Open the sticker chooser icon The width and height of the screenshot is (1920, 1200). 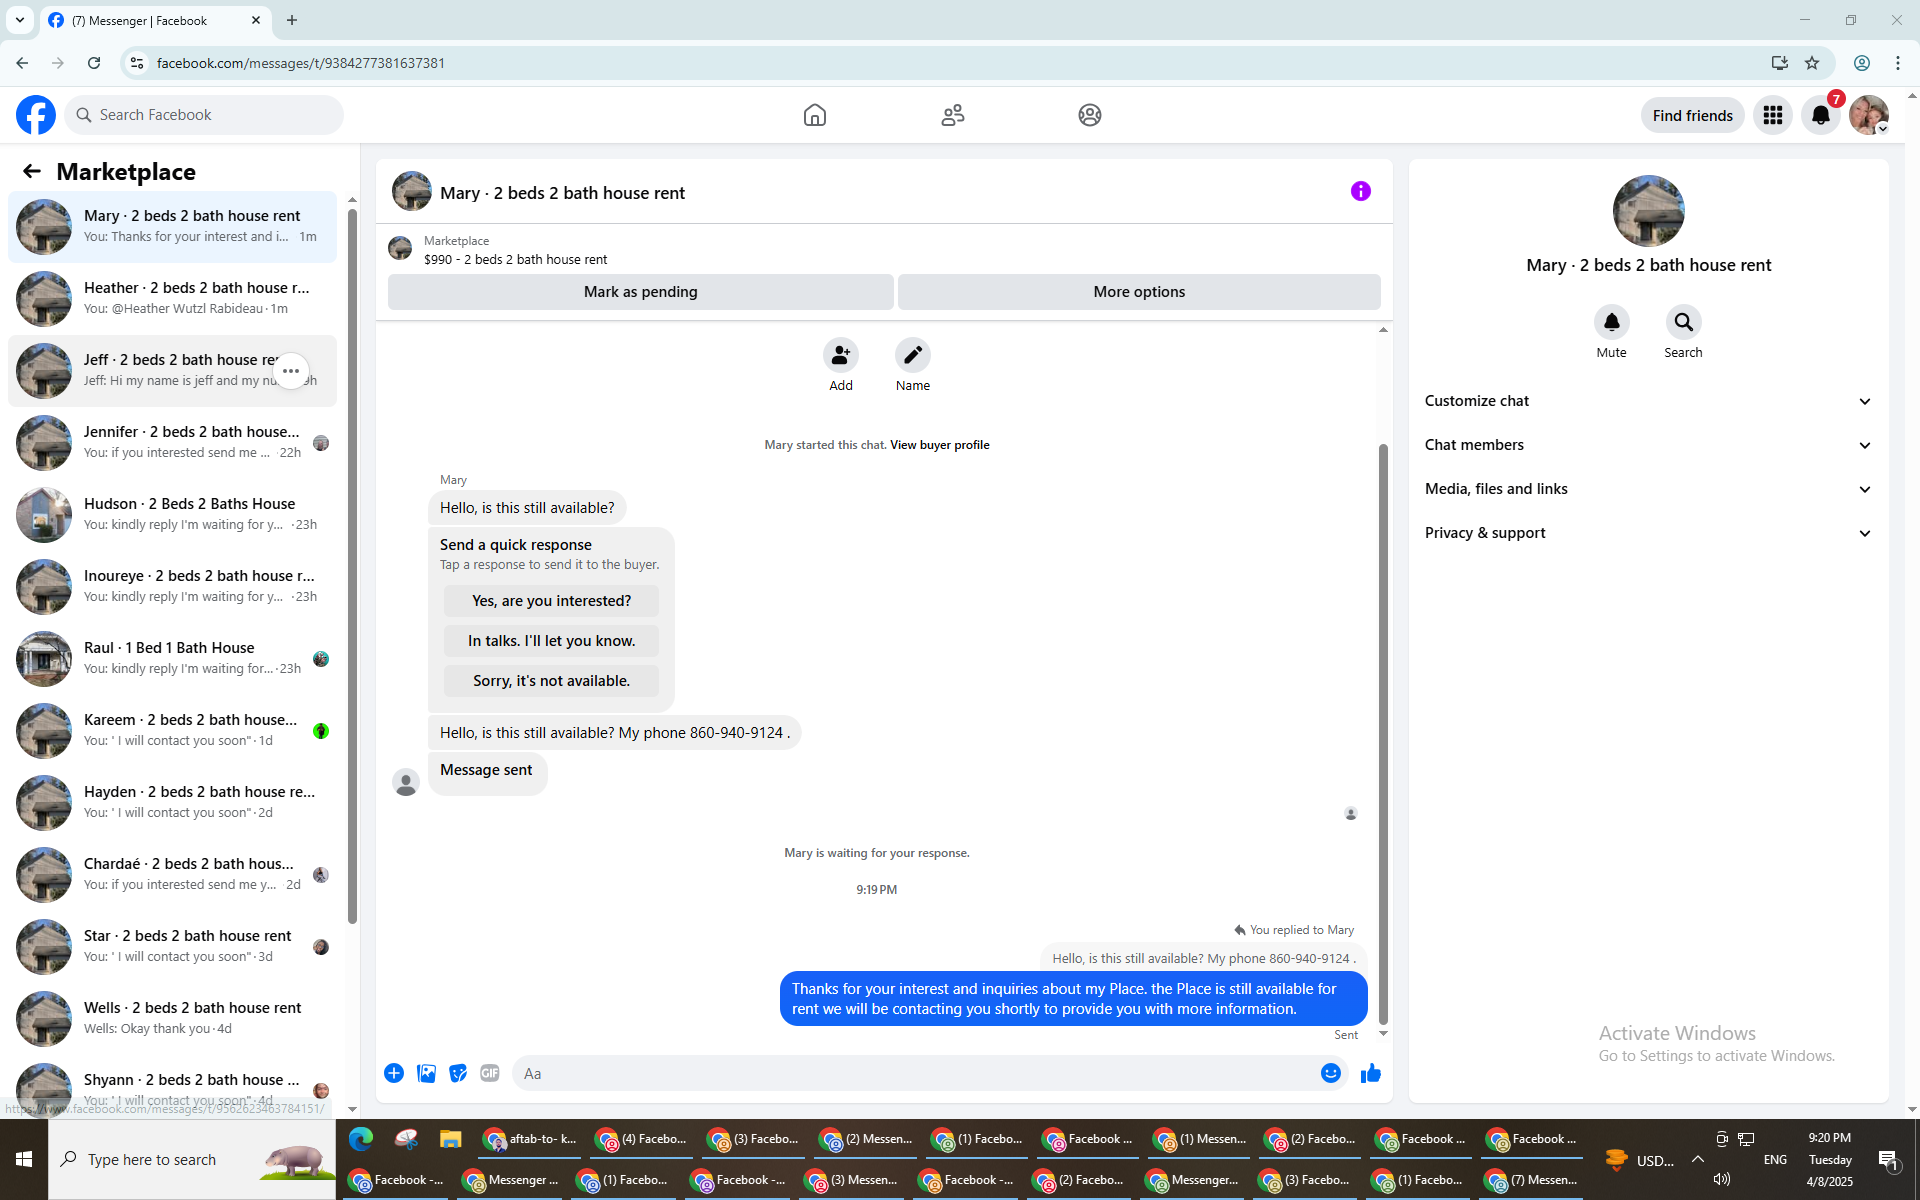[458, 1073]
